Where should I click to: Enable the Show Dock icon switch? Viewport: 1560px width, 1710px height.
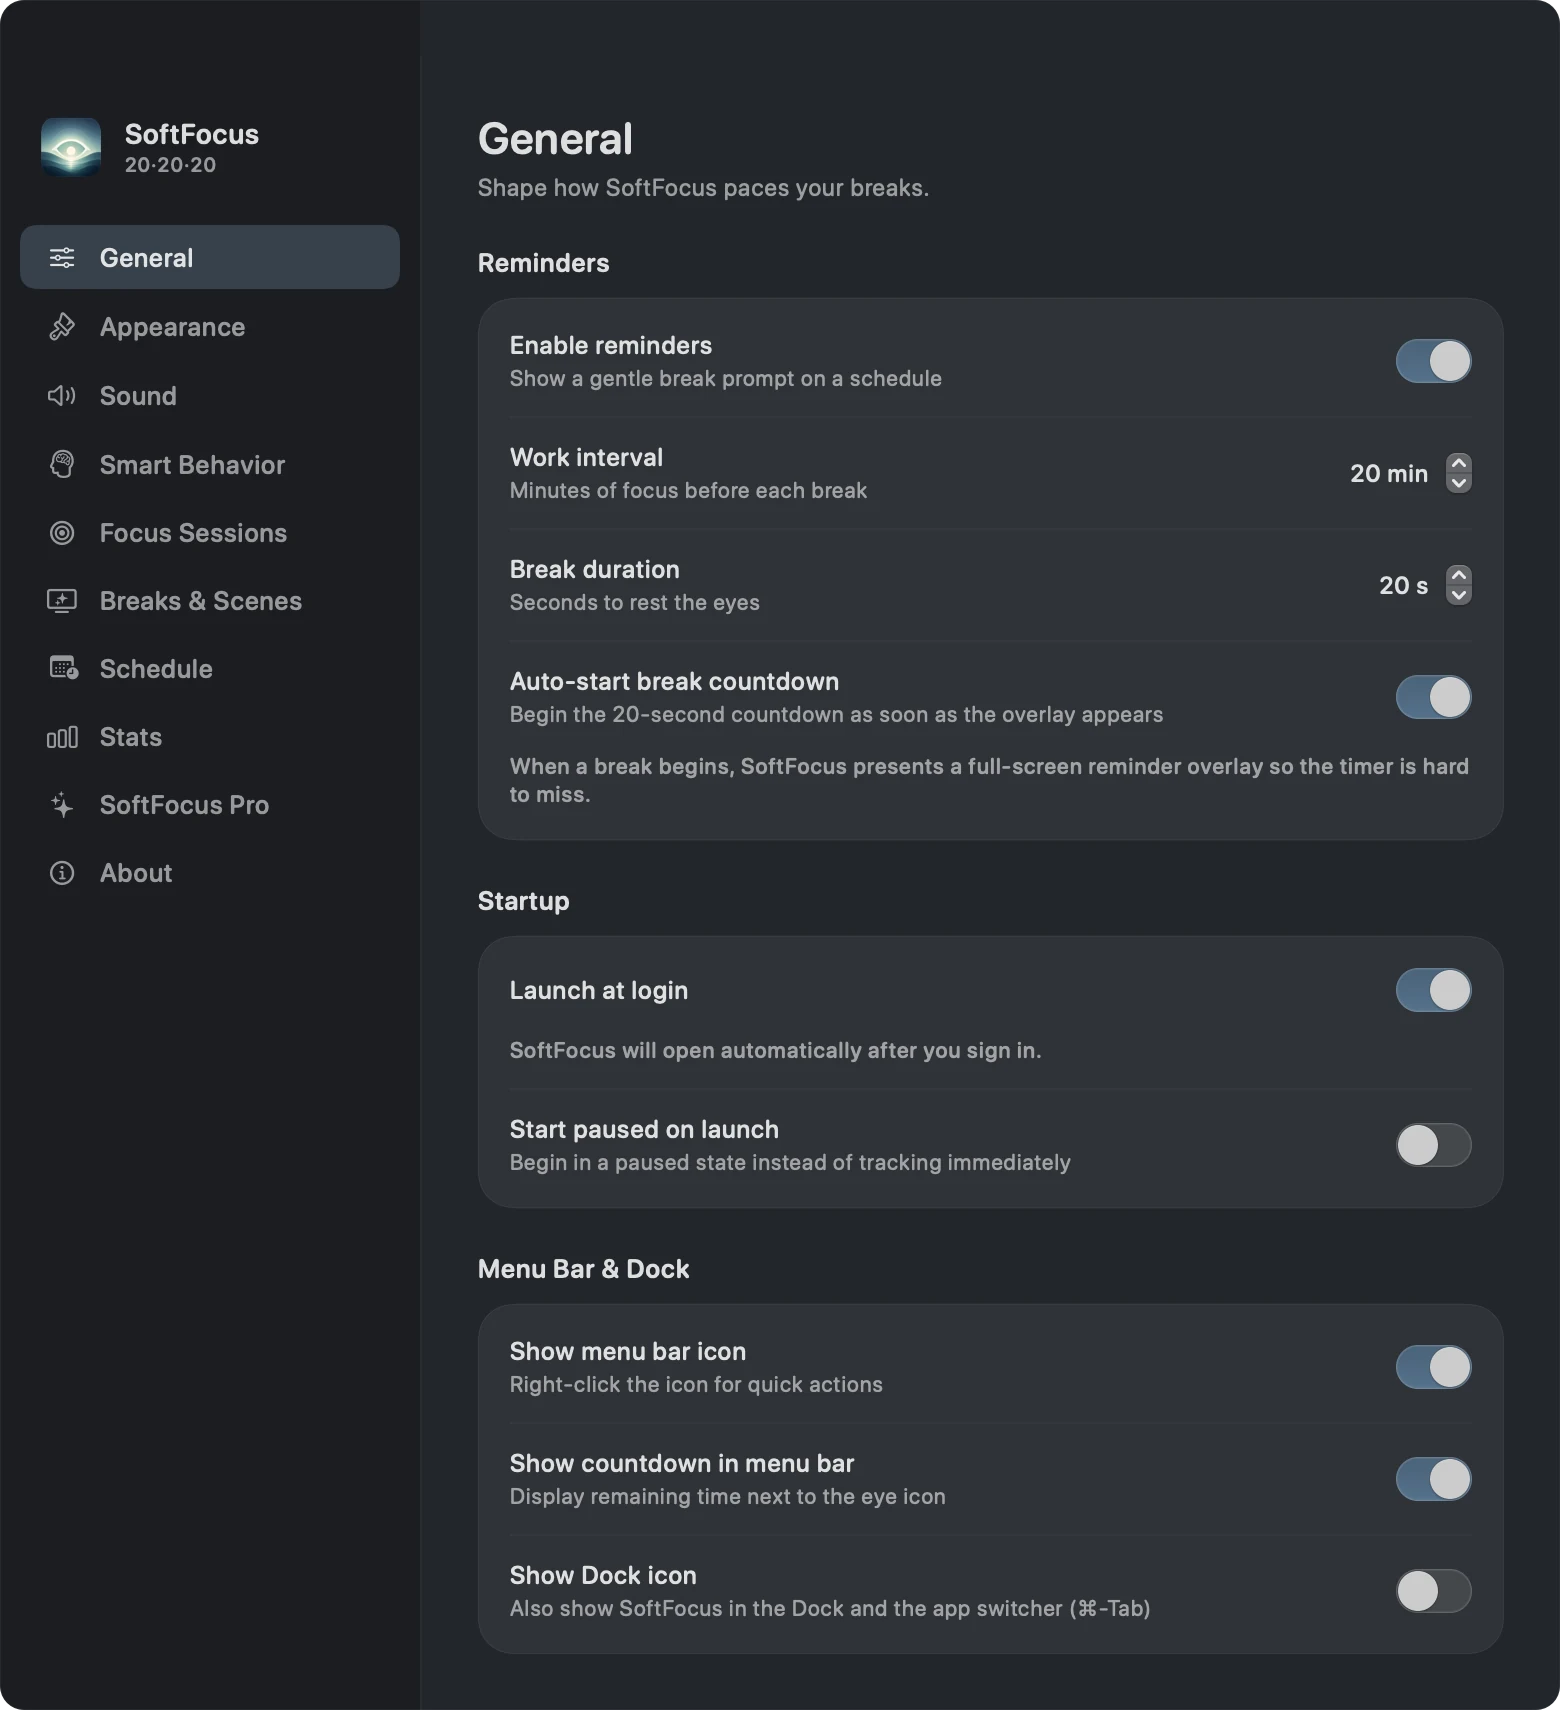1434,1591
